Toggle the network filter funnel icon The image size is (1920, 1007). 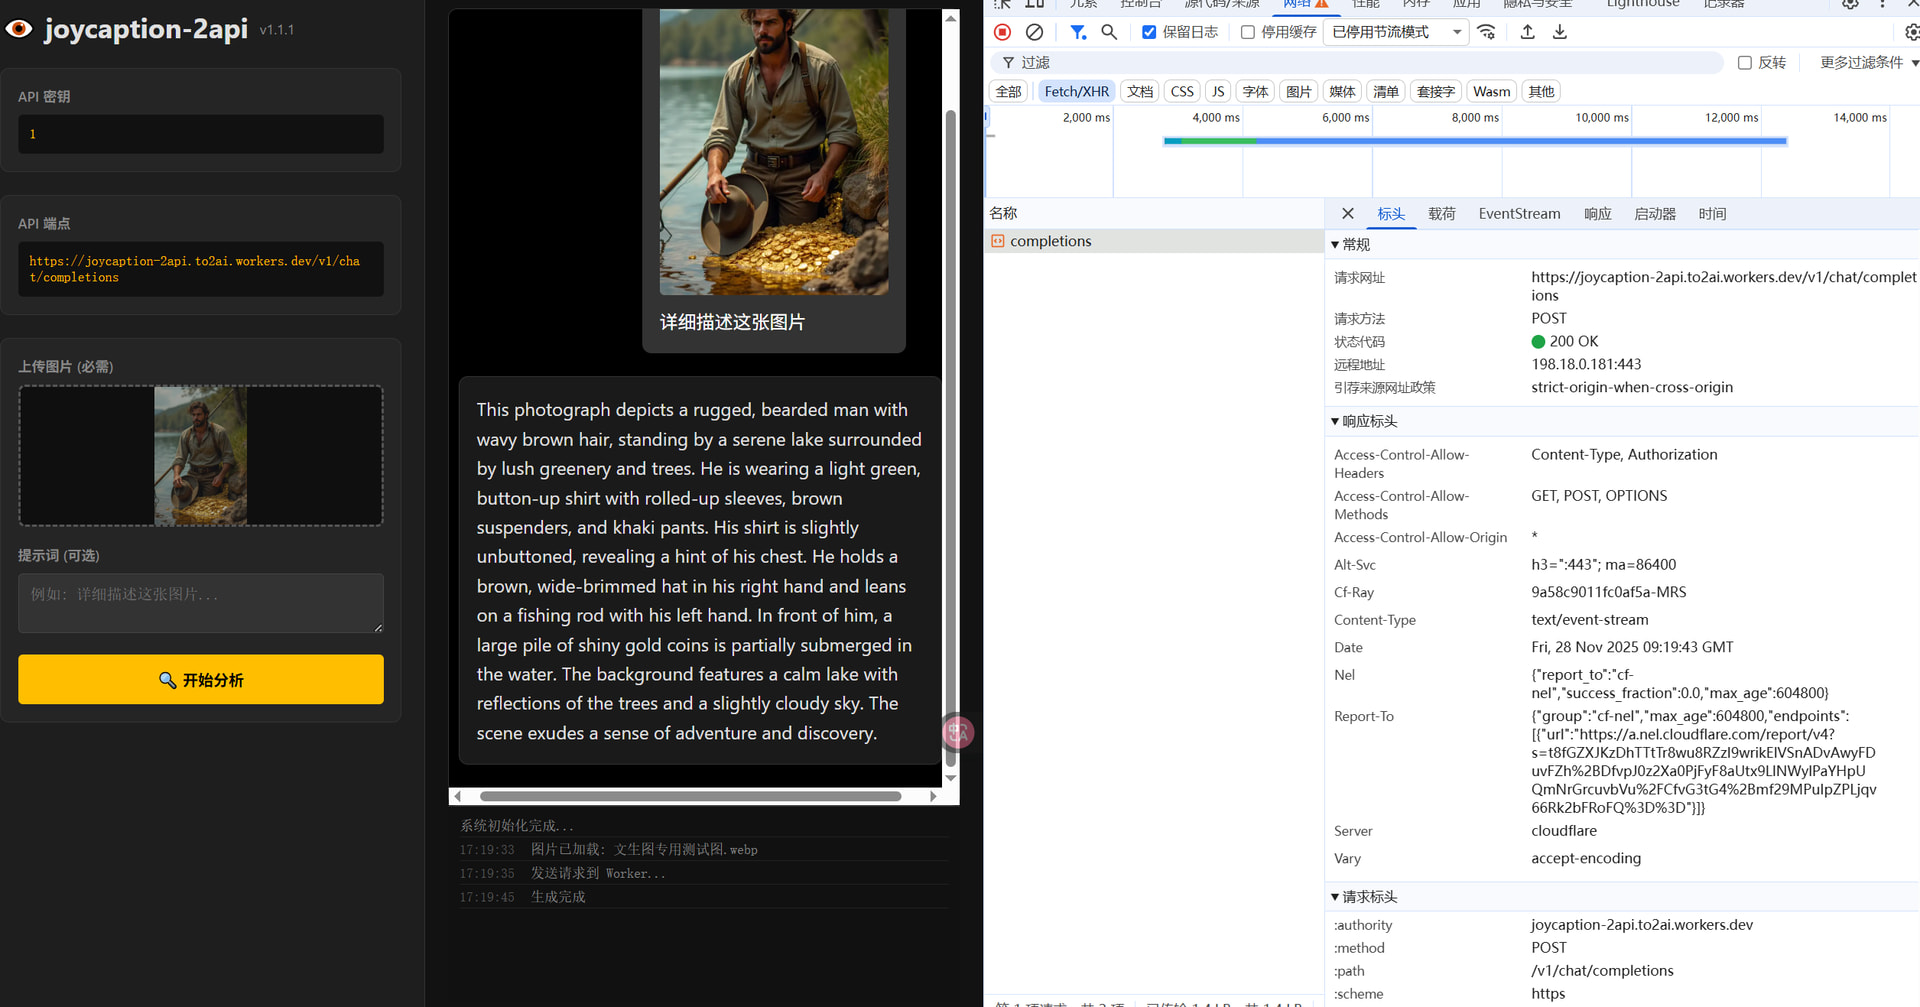point(1077,32)
